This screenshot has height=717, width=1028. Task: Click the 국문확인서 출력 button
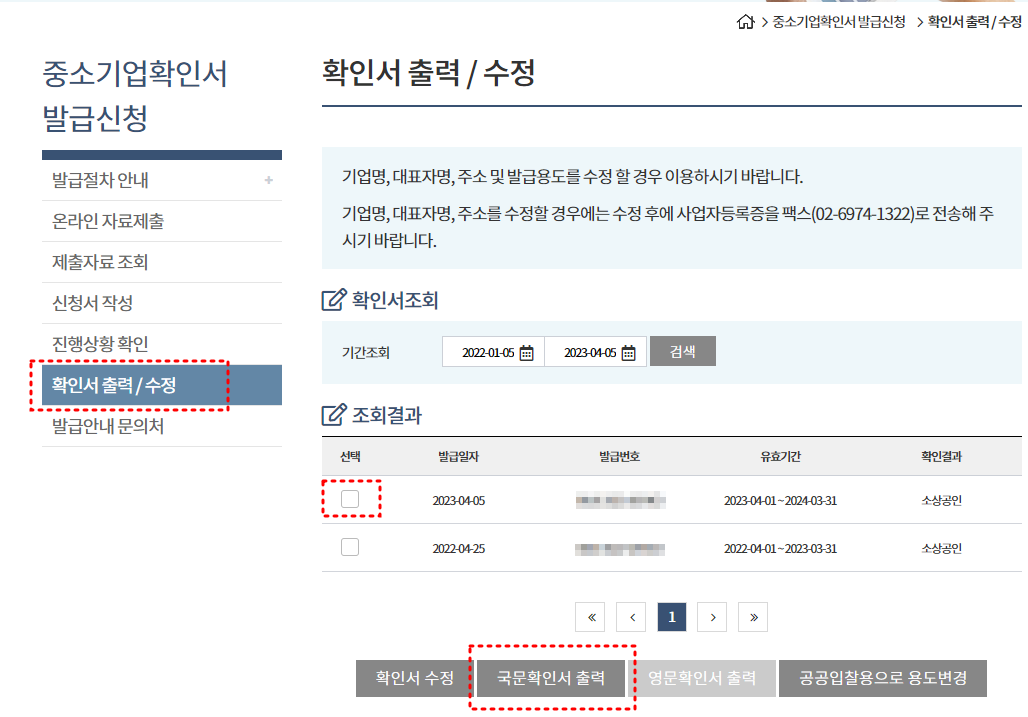click(550, 678)
